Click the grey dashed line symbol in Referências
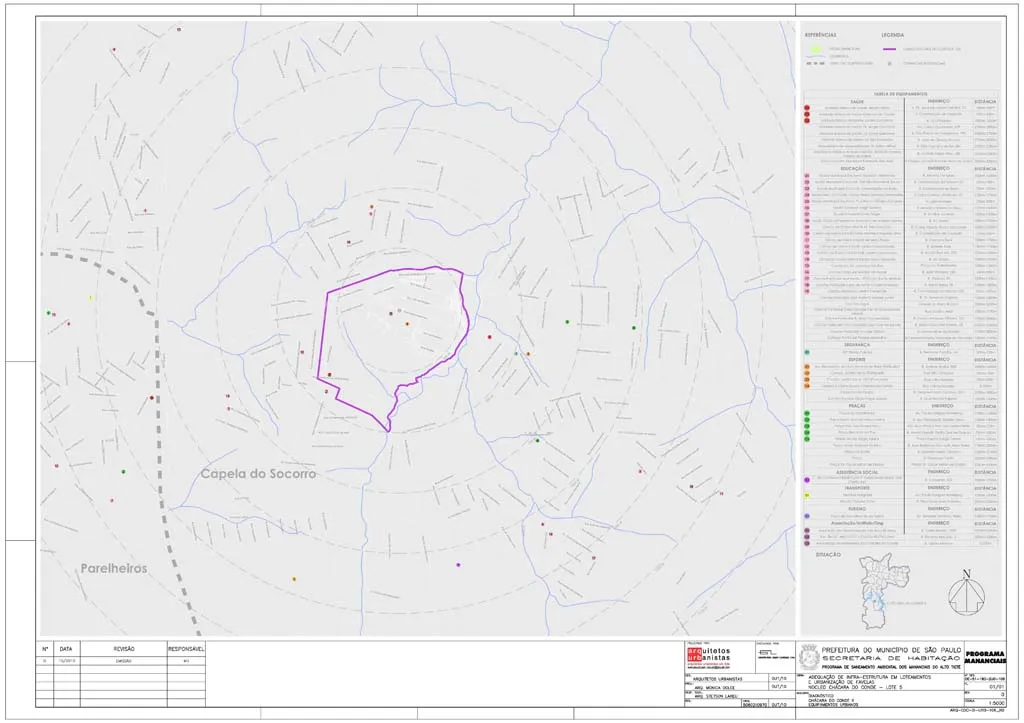The height and width of the screenshot is (723, 1024). pos(816,62)
